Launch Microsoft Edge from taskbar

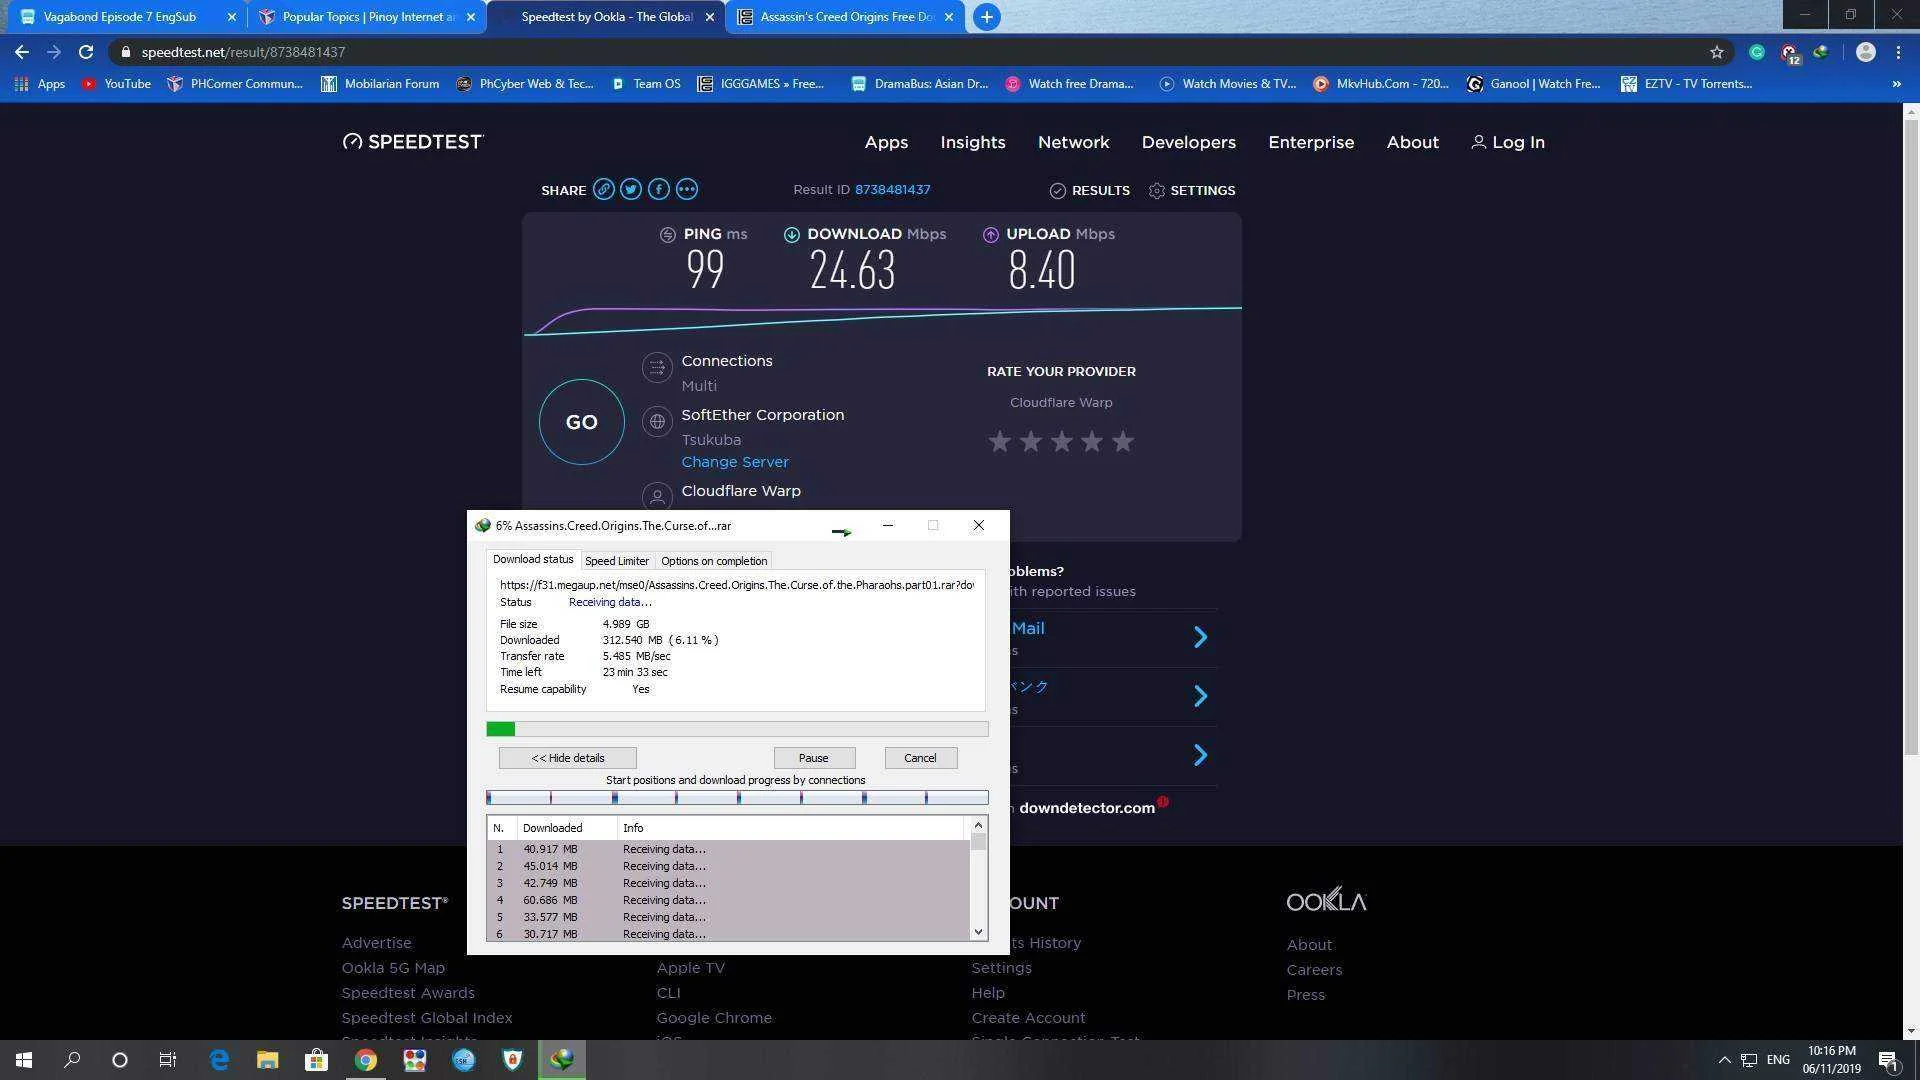point(219,1060)
